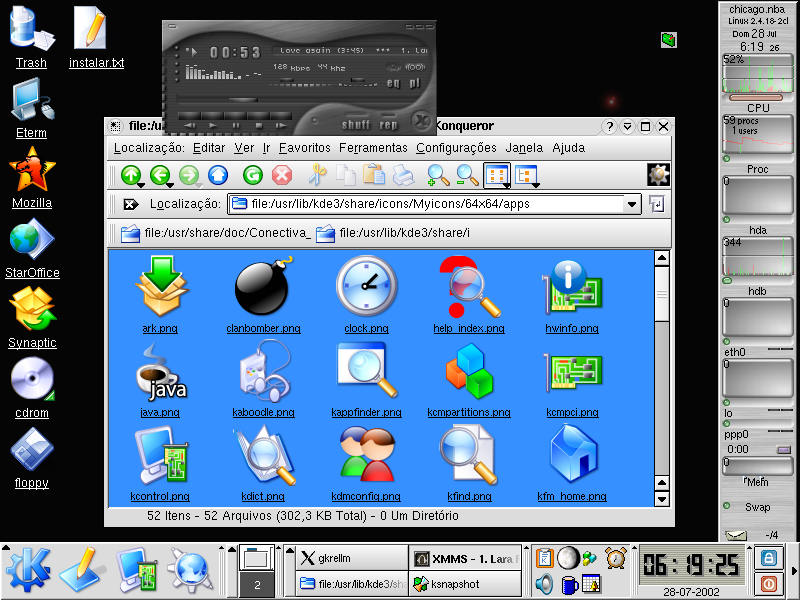The height and width of the screenshot is (600, 800).
Task: Select the kaboodle.png file
Action: [263, 380]
